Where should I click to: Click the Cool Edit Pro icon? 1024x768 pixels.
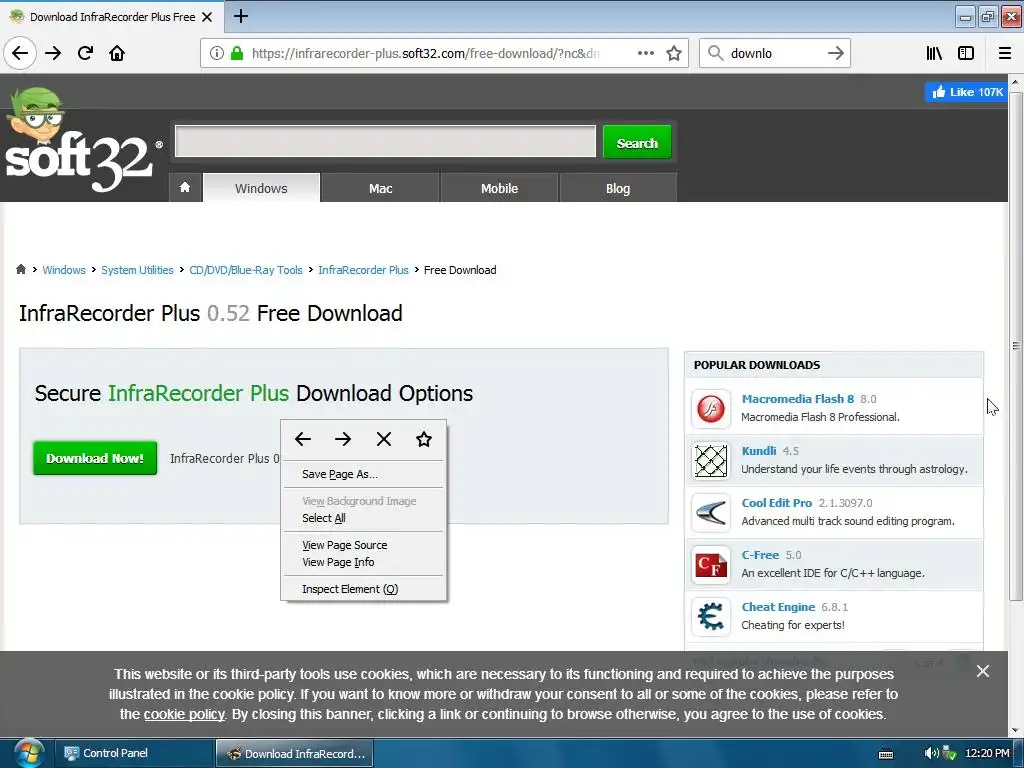coord(711,513)
